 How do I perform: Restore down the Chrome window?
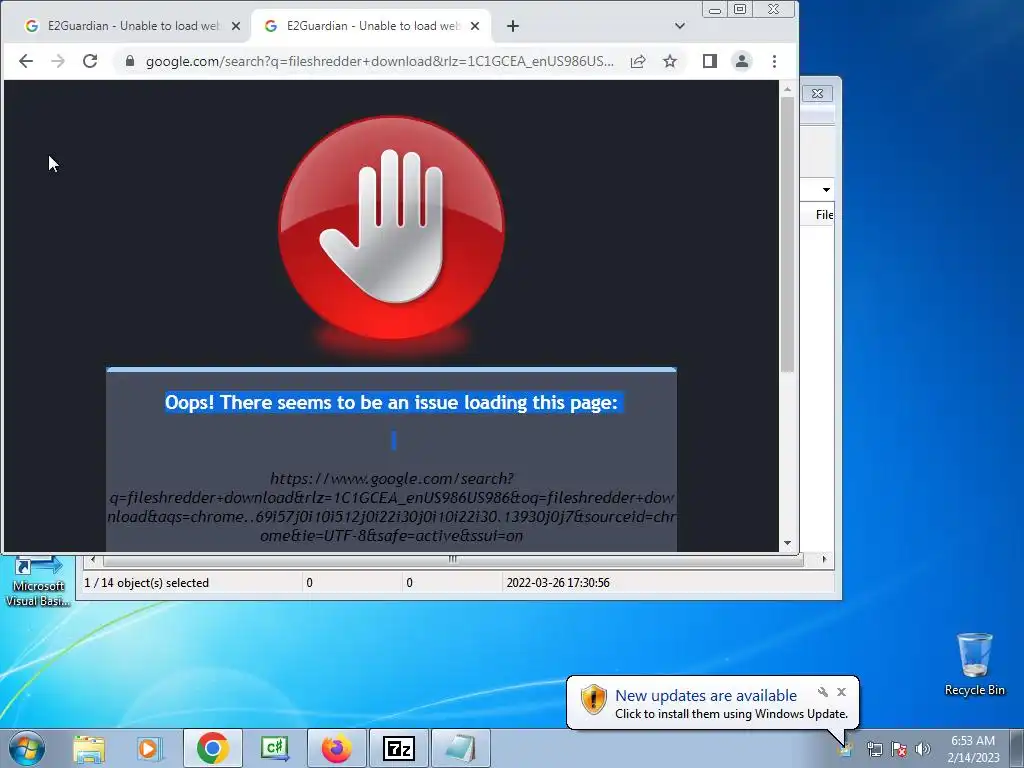pyautogui.click(x=740, y=9)
